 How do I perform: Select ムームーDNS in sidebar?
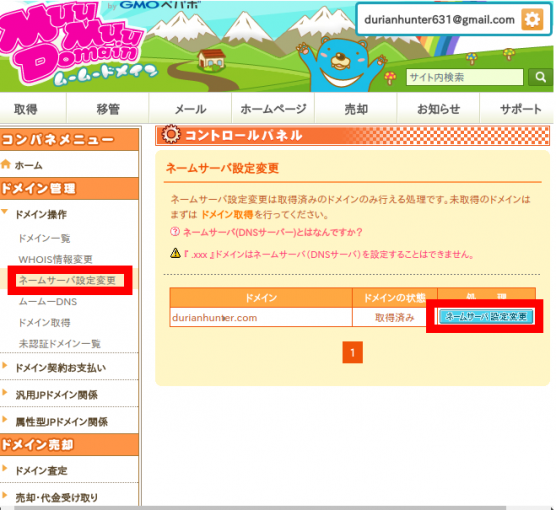pos(48,301)
